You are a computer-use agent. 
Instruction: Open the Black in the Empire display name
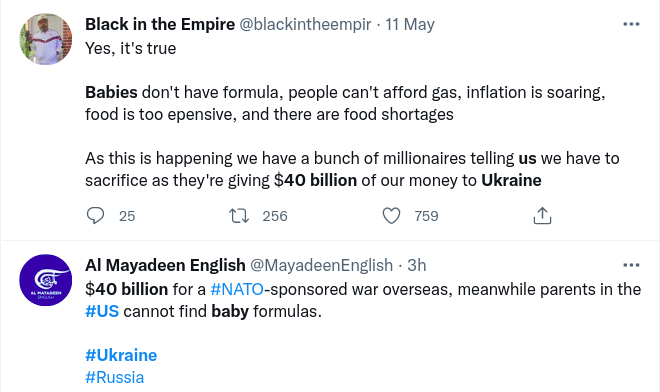[160, 24]
